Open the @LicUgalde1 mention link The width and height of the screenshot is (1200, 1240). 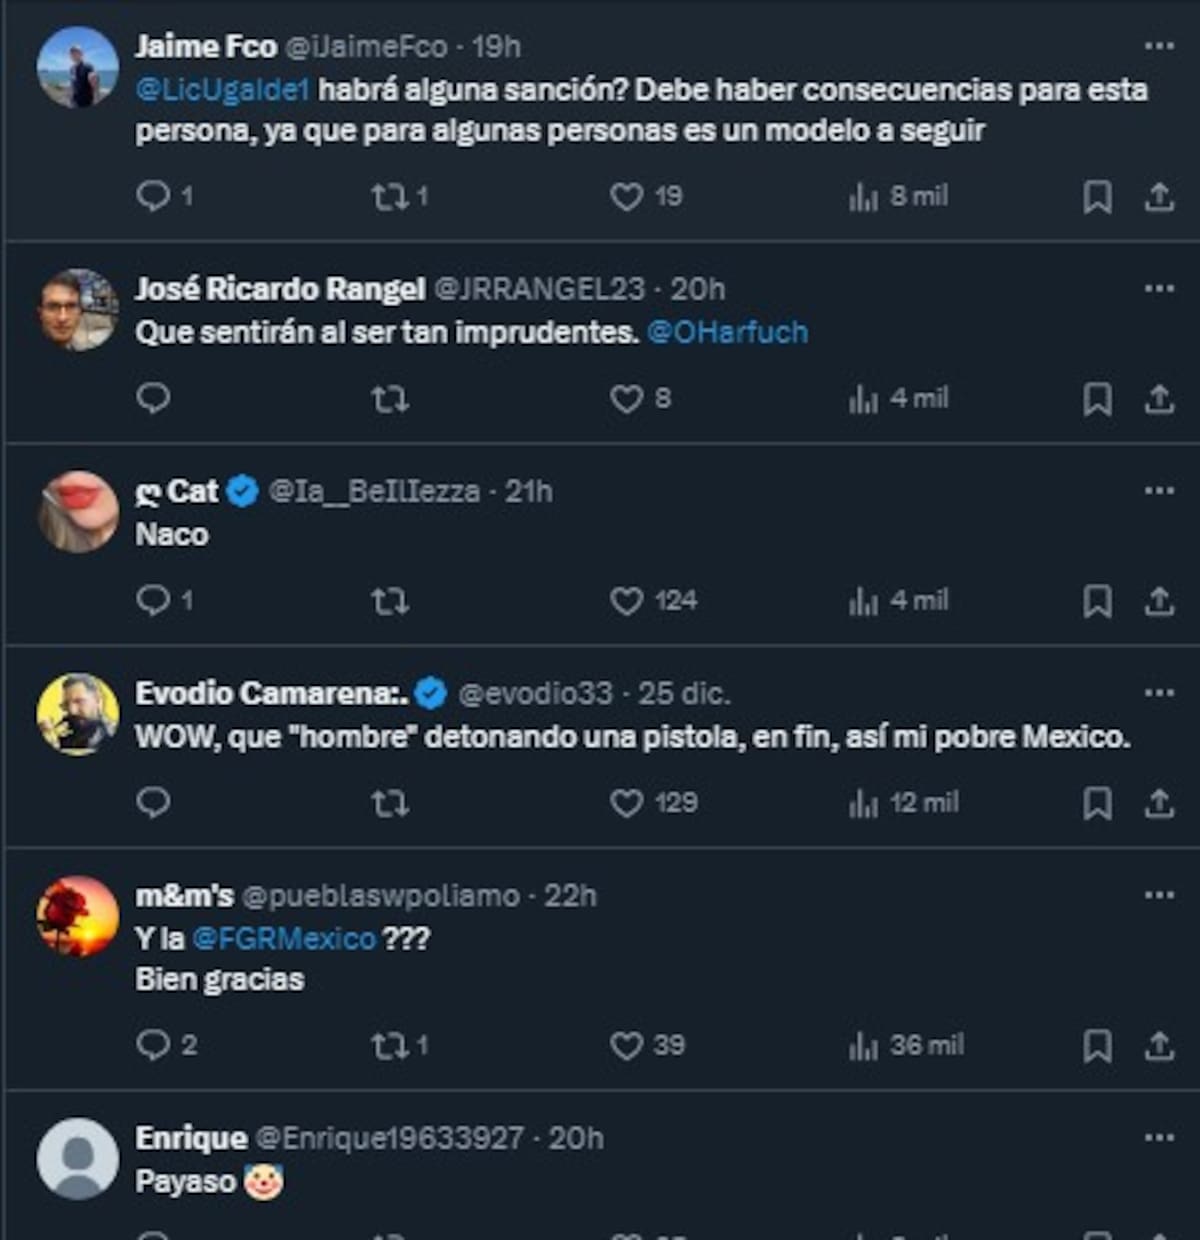coord(222,90)
